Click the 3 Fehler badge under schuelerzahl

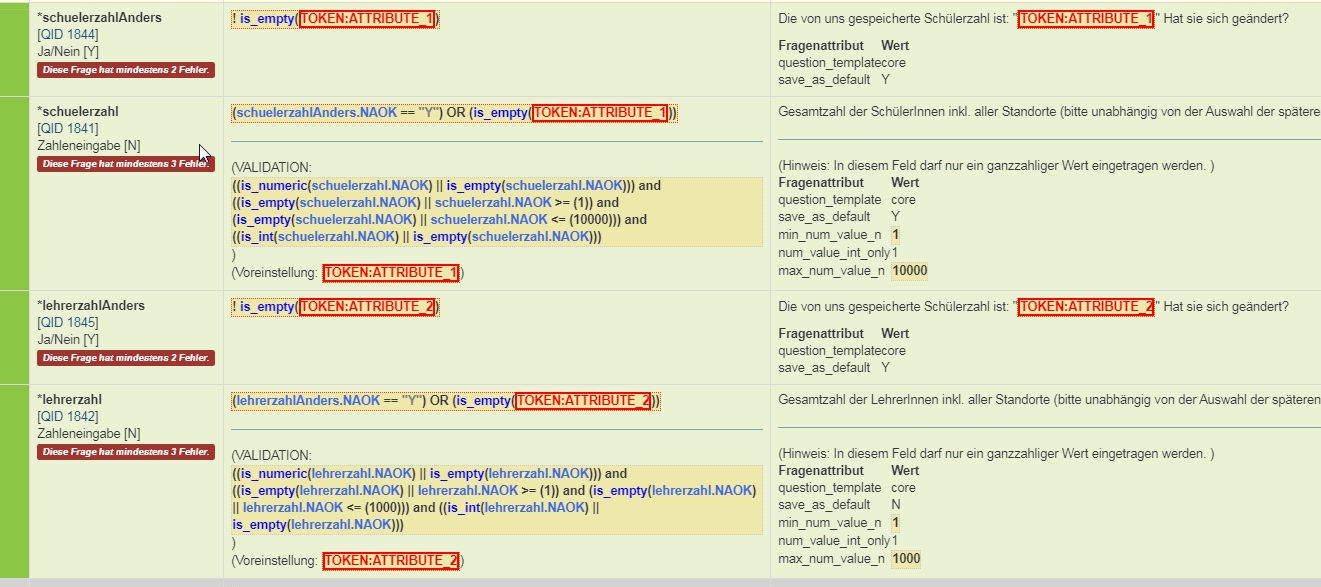coord(126,164)
